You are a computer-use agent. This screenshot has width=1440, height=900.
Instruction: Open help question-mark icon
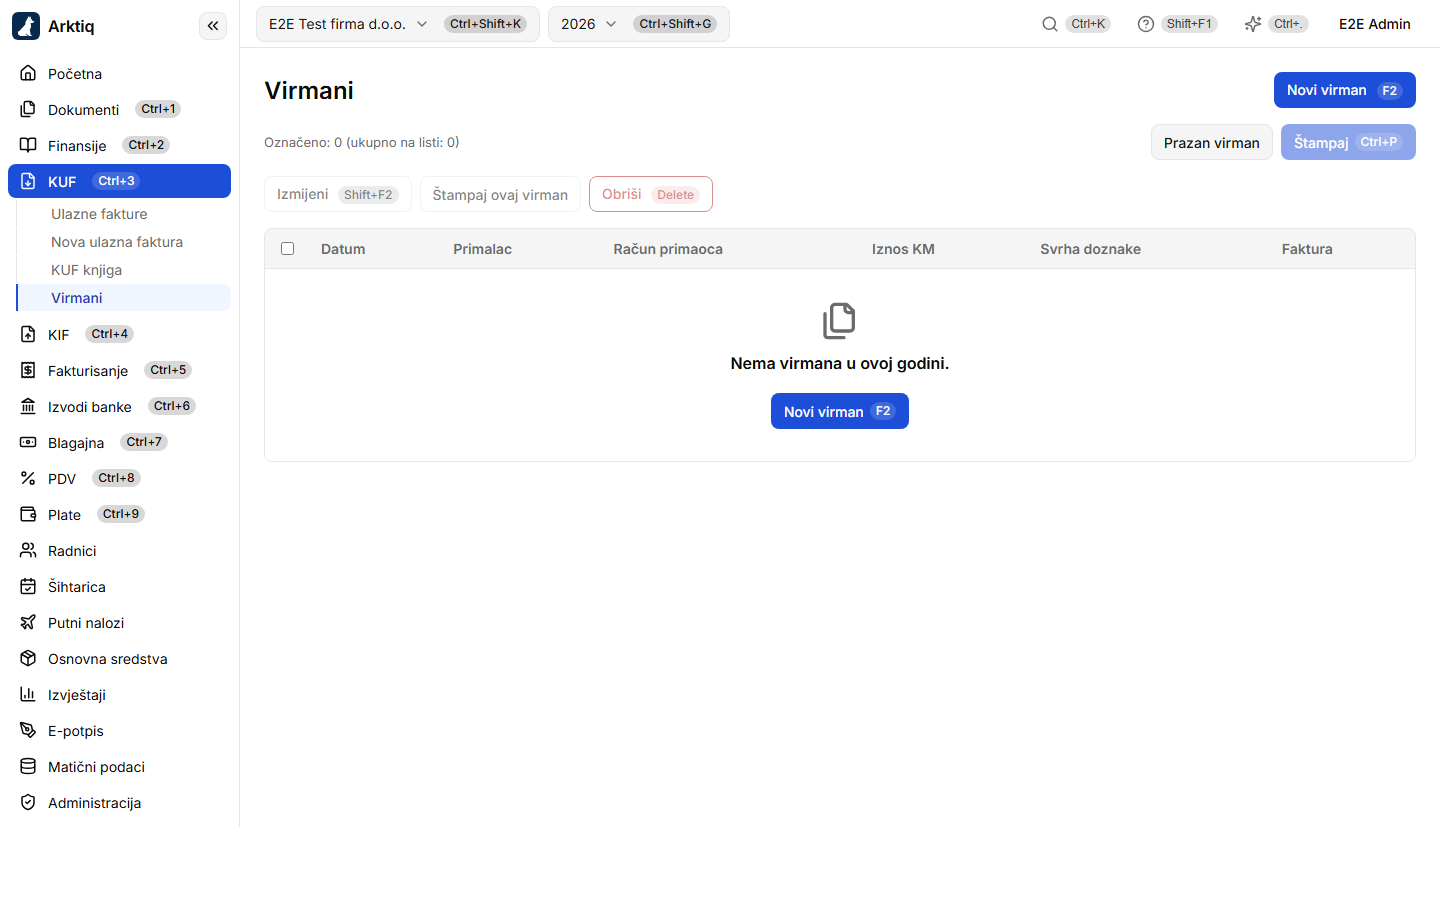[1146, 24]
